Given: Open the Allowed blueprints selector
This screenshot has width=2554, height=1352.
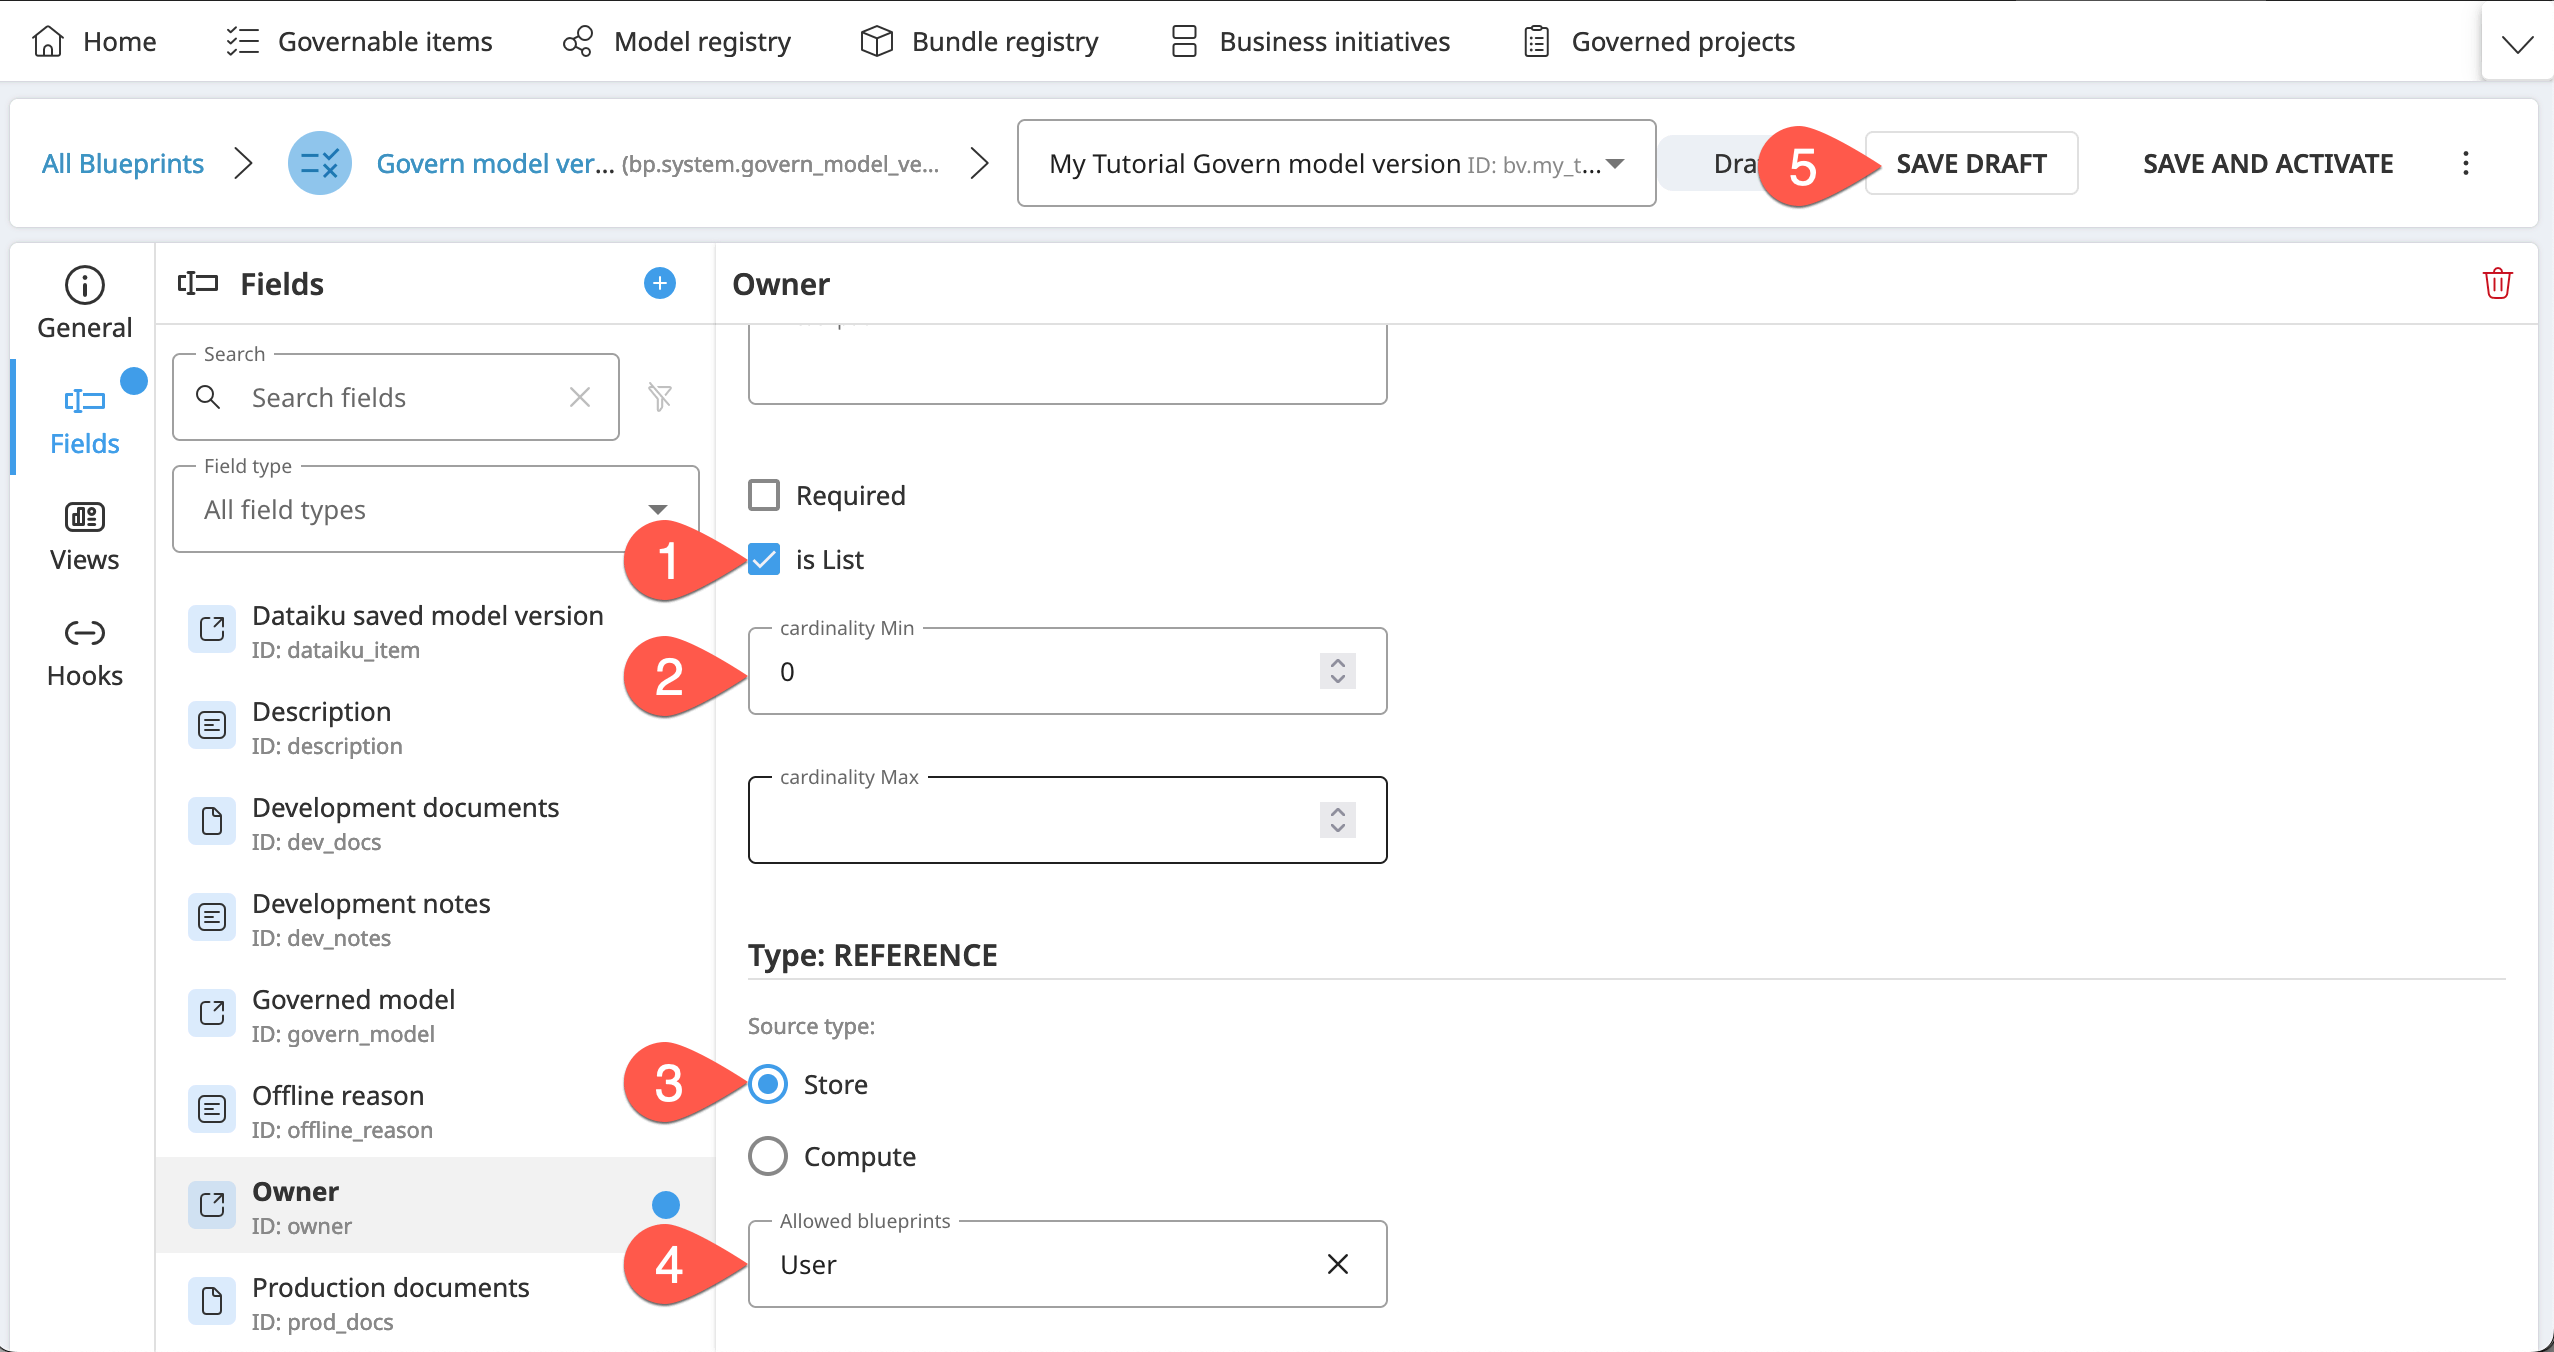Looking at the screenshot, I should [1067, 1264].
